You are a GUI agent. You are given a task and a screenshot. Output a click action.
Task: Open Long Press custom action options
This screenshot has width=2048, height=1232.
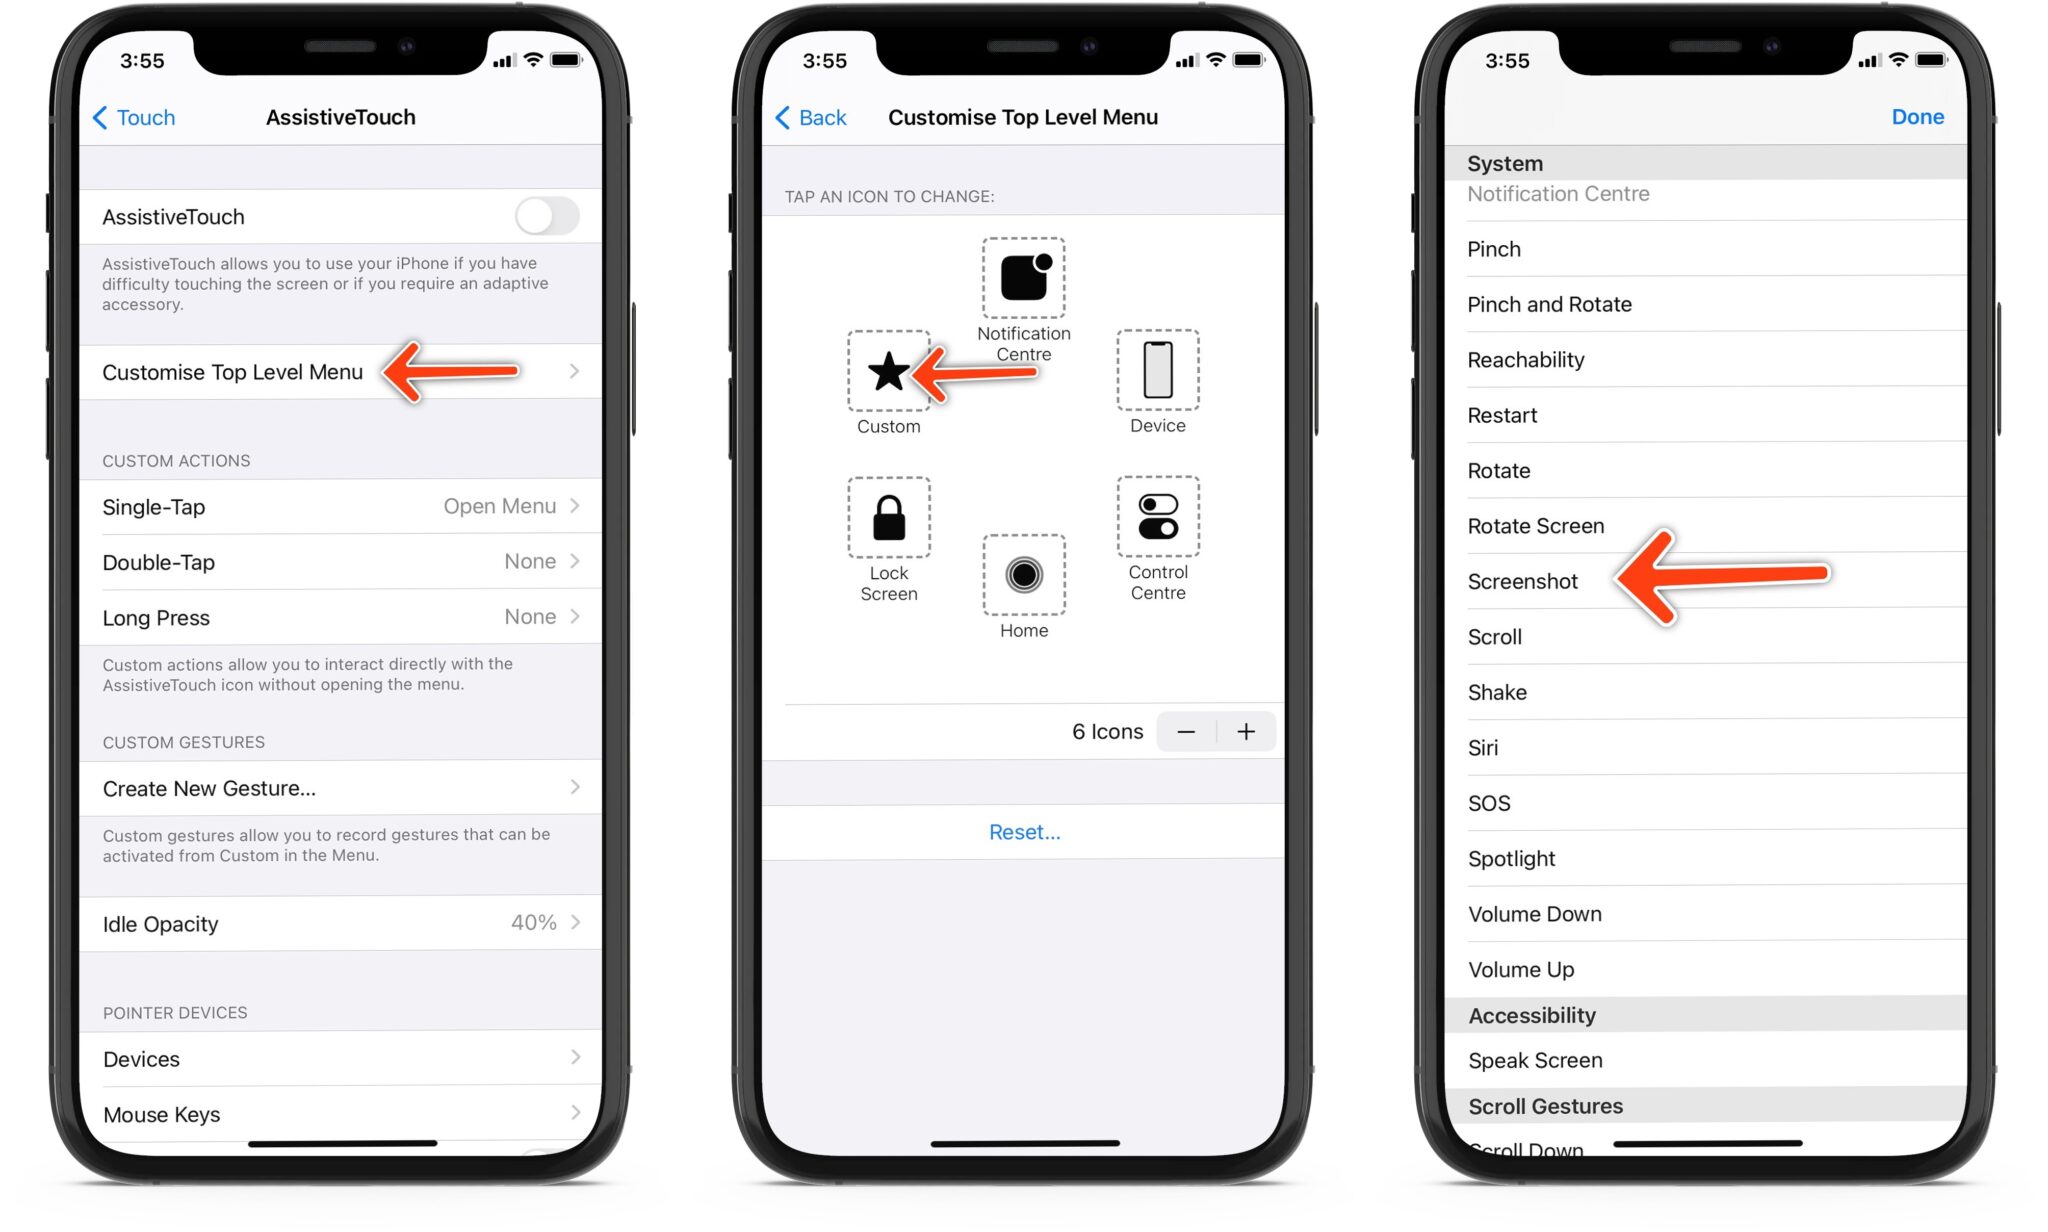tap(339, 616)
